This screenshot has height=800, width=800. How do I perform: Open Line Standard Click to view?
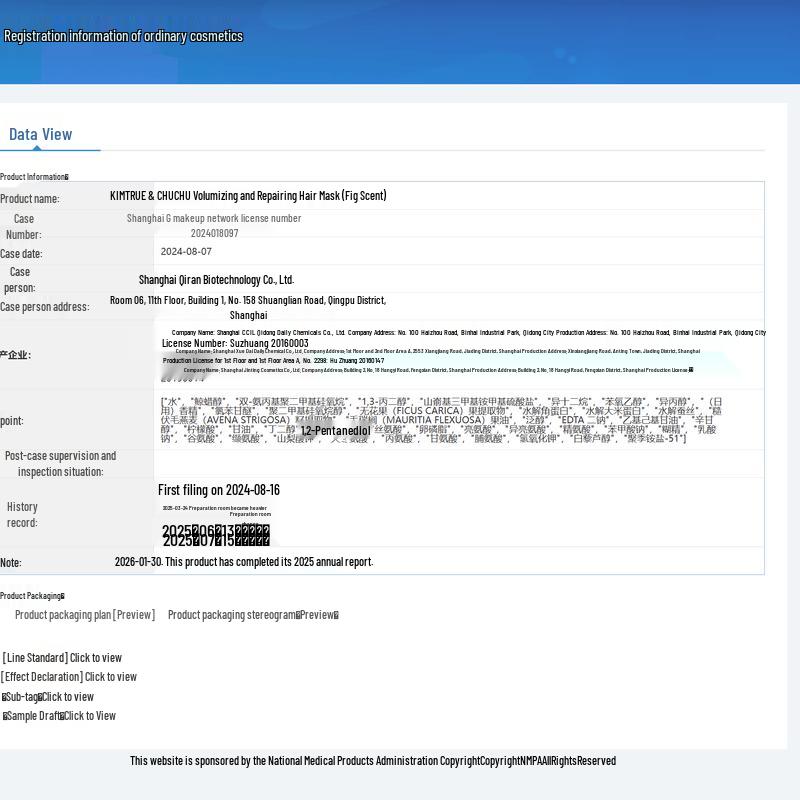pos(62,658)
